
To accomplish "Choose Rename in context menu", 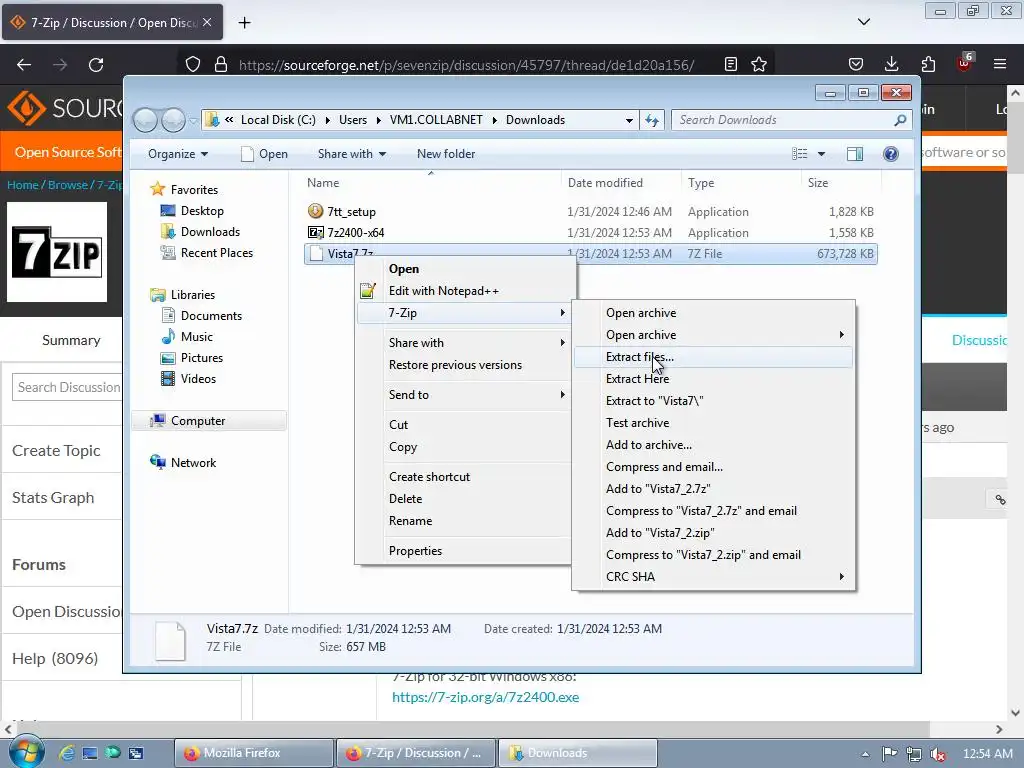I will coord(464,520).
